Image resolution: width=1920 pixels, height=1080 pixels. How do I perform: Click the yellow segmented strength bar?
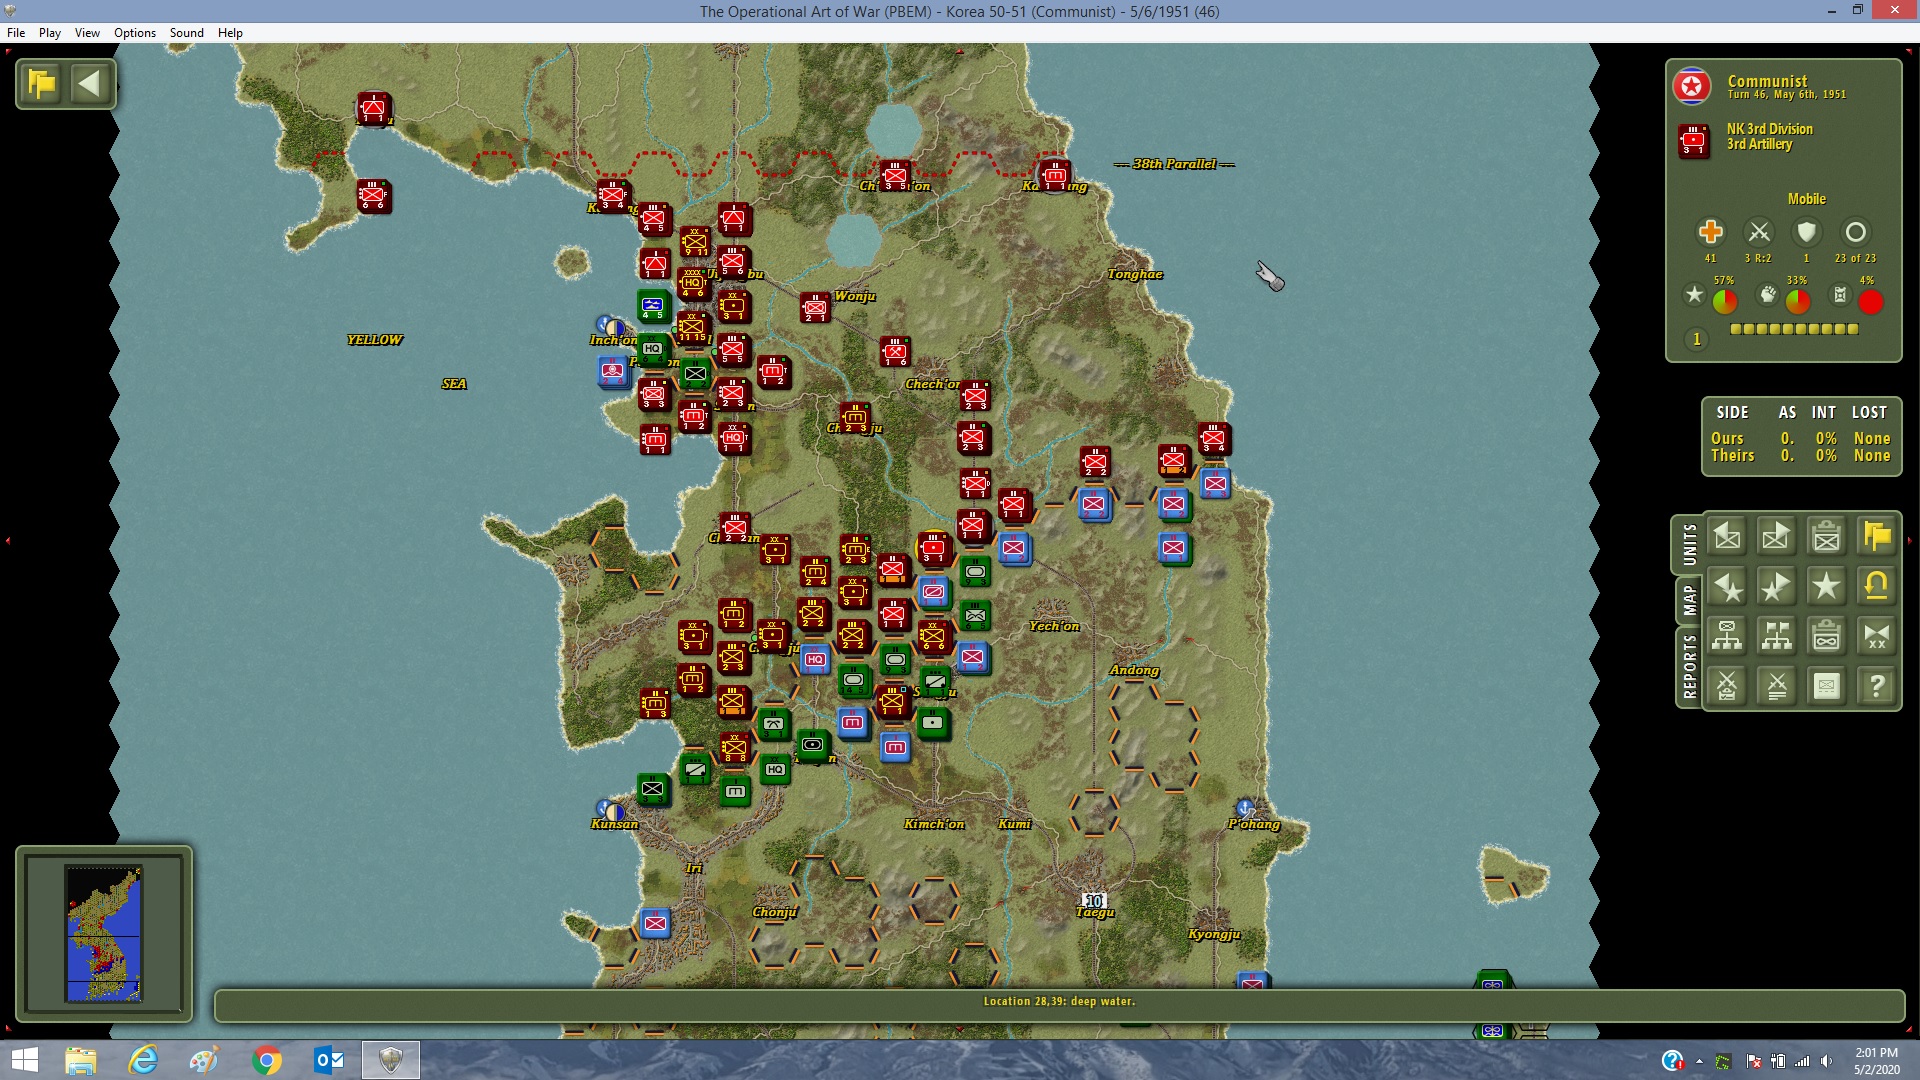[x=1794, y=329]
